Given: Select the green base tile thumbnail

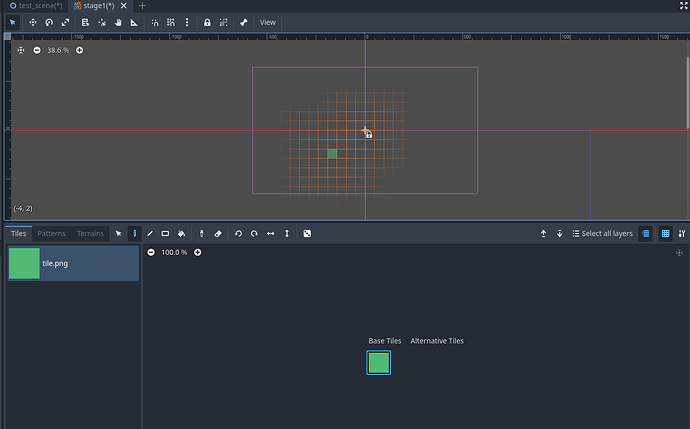Looking at the screenshot, I should [378, 363].
